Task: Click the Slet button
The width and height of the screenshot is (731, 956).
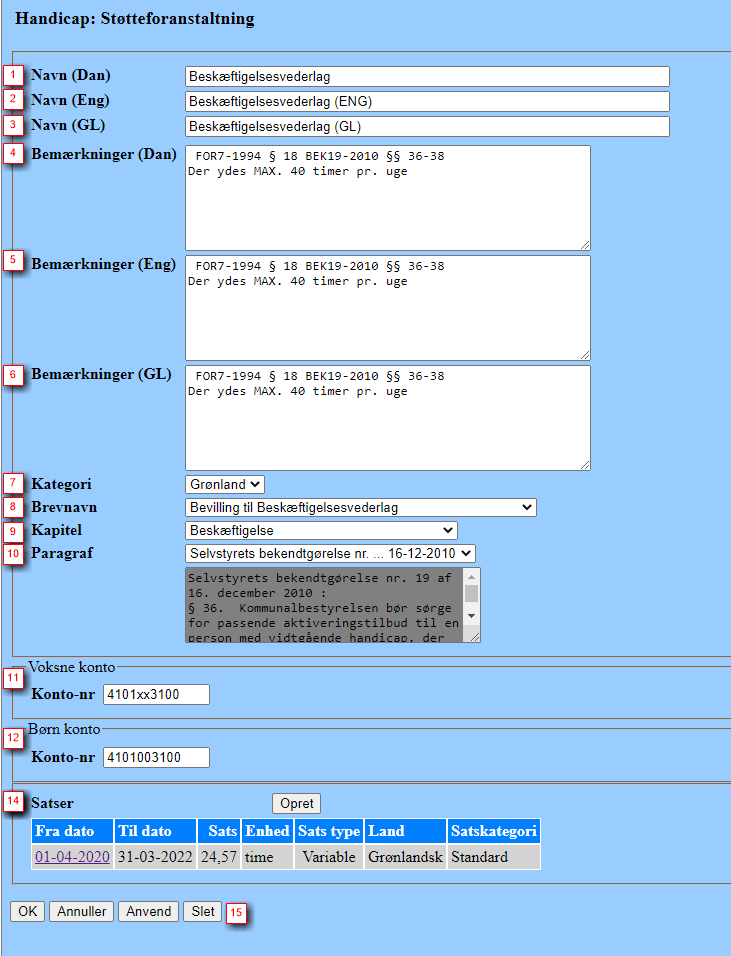Action: pos(203,911)
